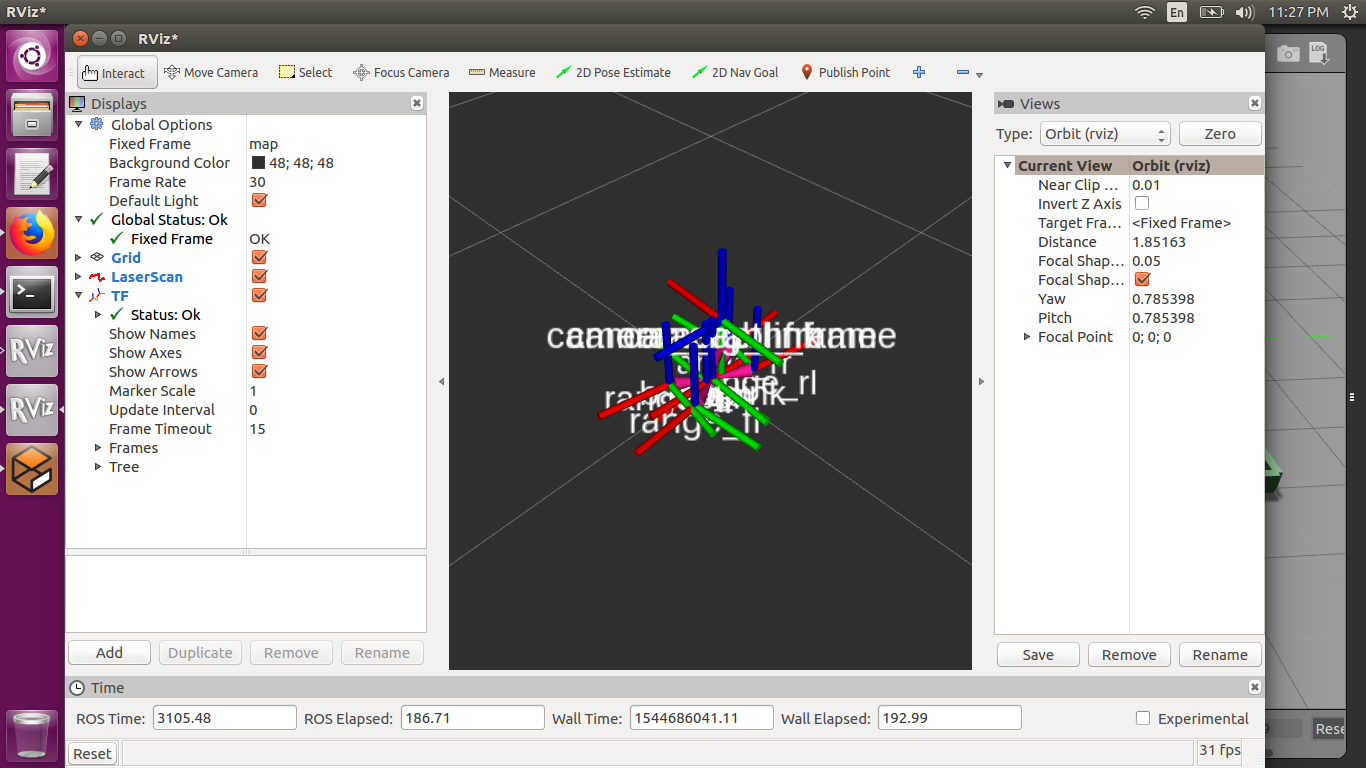This screenshot has width=1366, height=768.
Task: Expand the Frames node
Action: coord(98,447)
